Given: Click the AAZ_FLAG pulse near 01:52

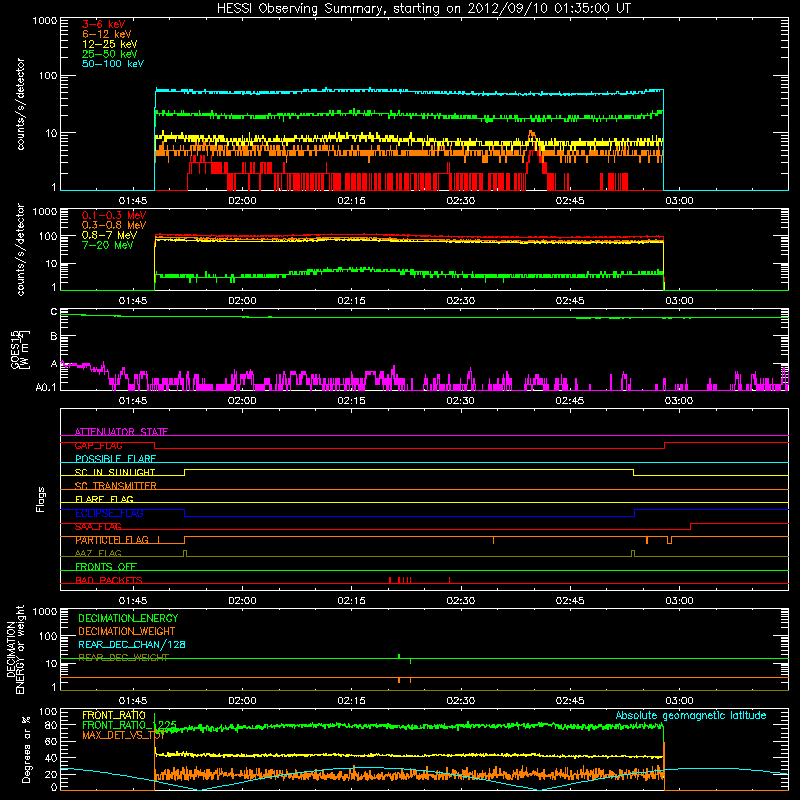Looking at the screenshot, I should (x=185, y=553).
